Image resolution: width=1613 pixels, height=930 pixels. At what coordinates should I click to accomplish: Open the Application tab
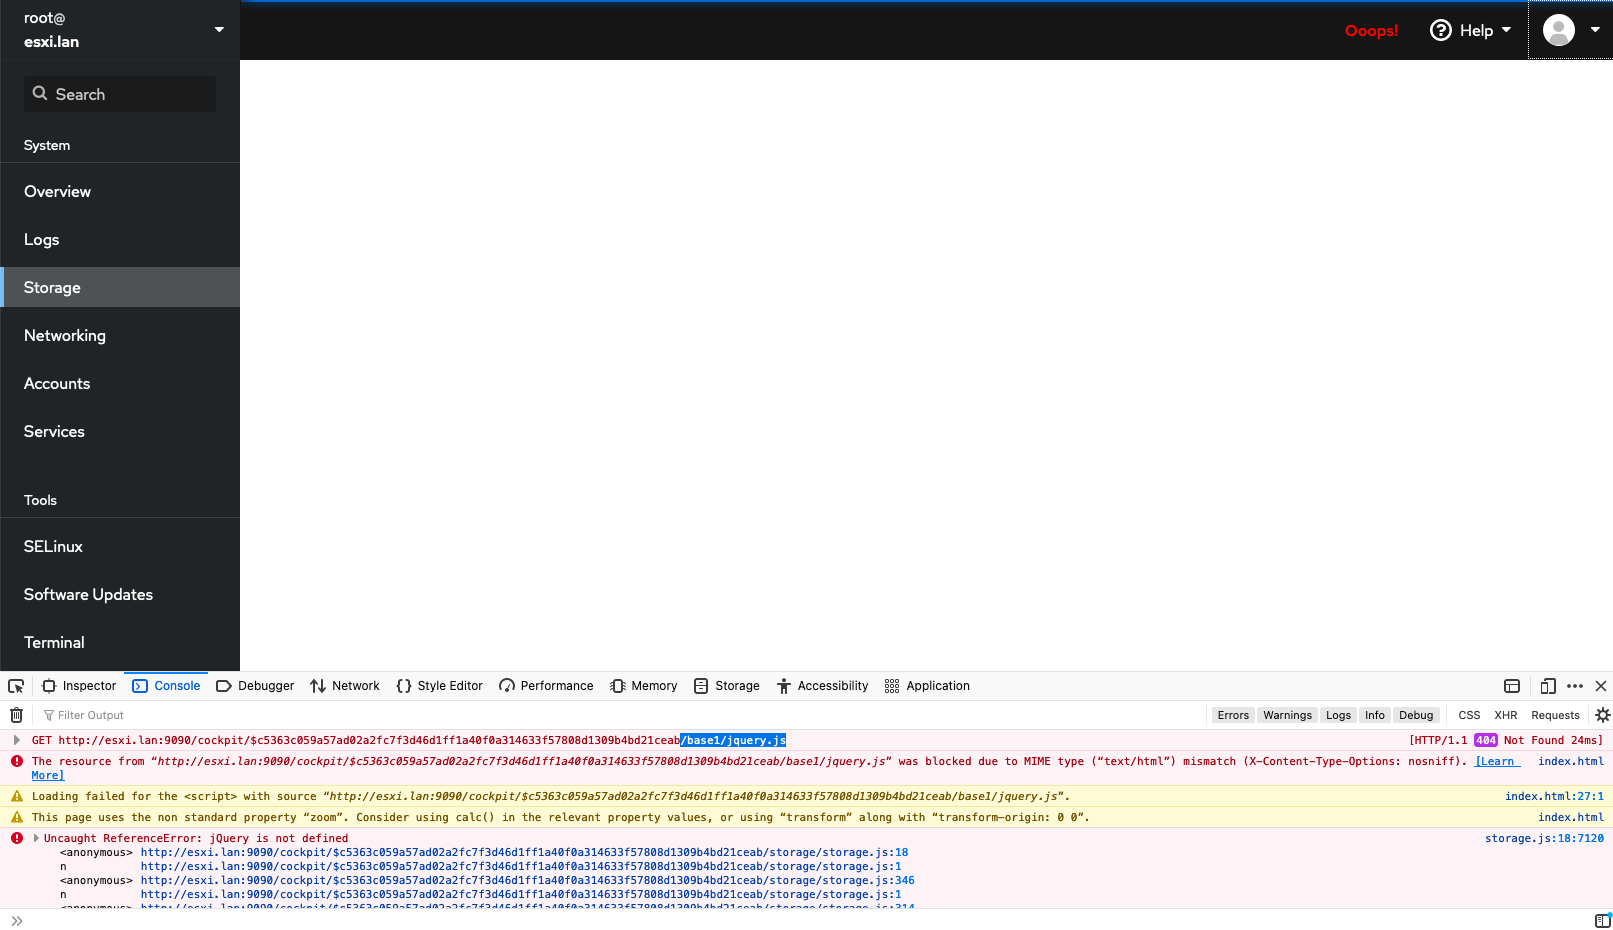pos(927,686)
